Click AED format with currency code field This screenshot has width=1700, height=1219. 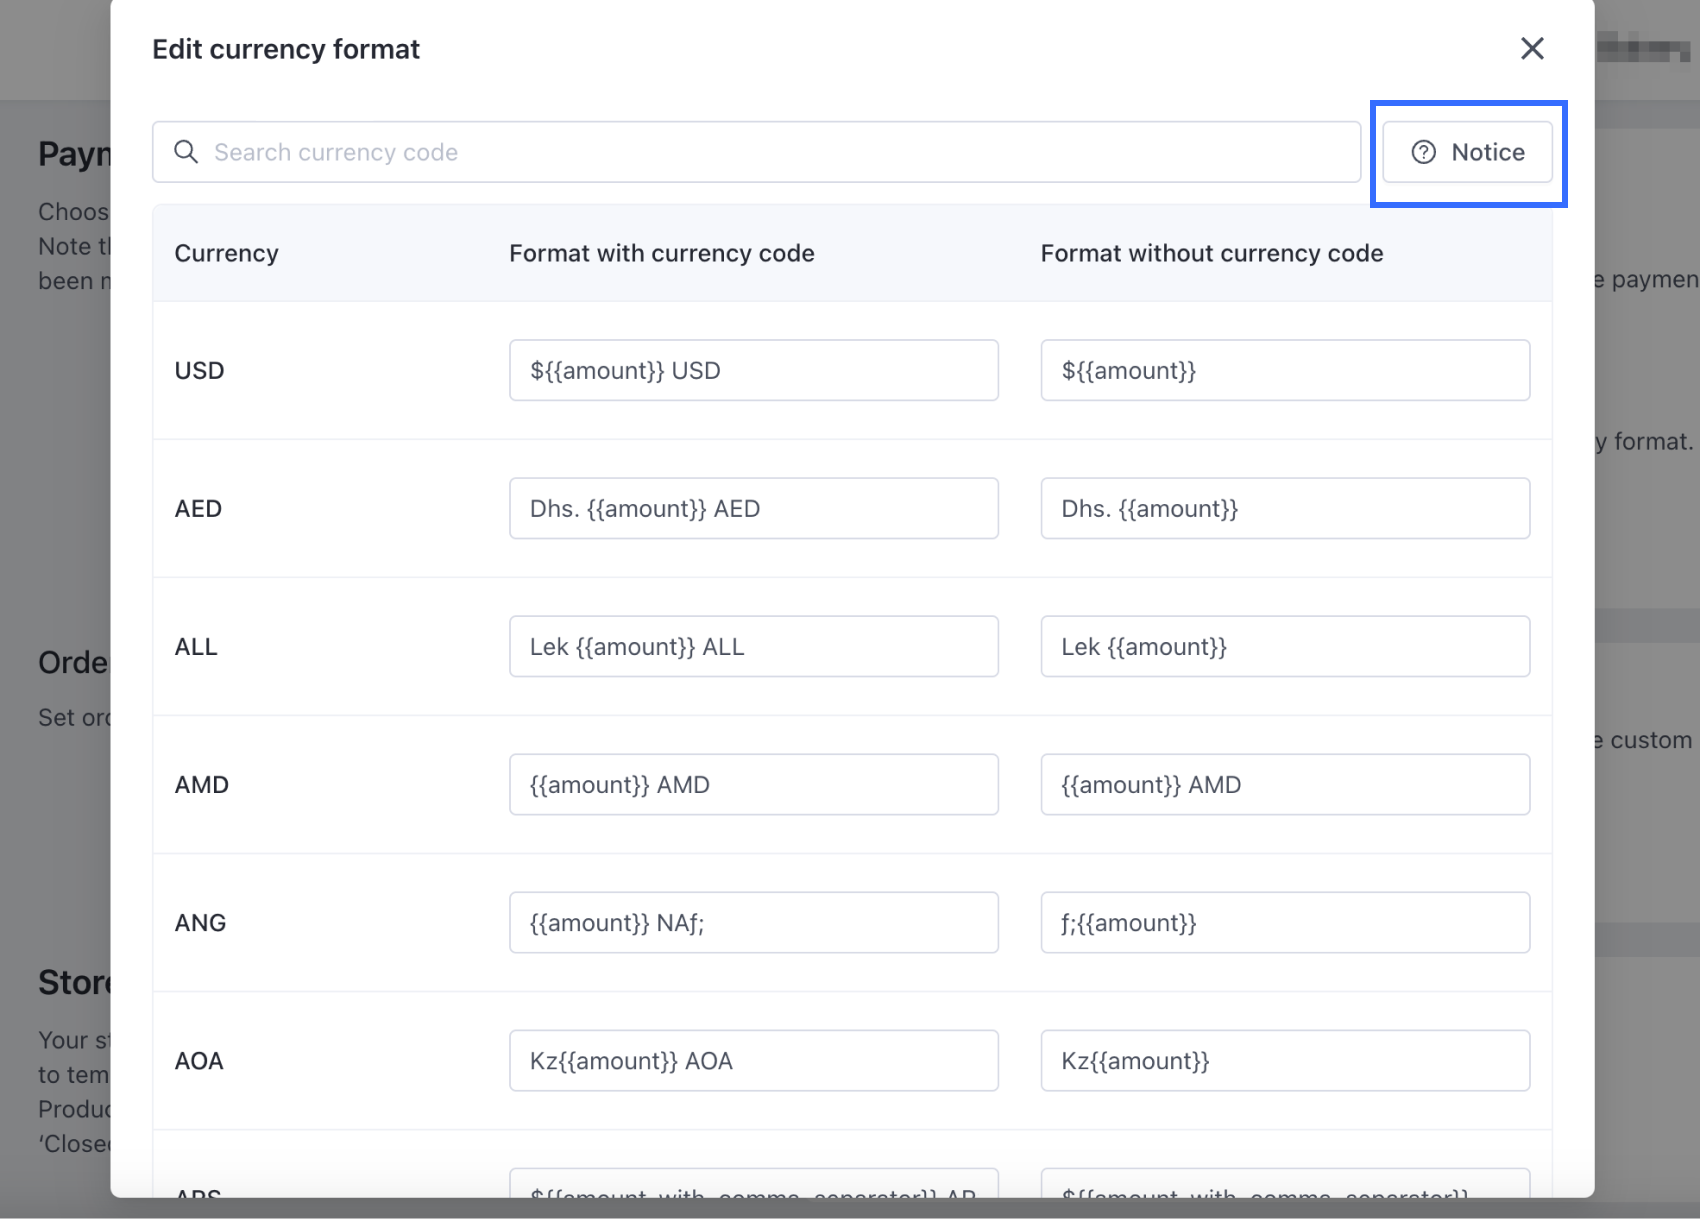(x=753, y=508)
